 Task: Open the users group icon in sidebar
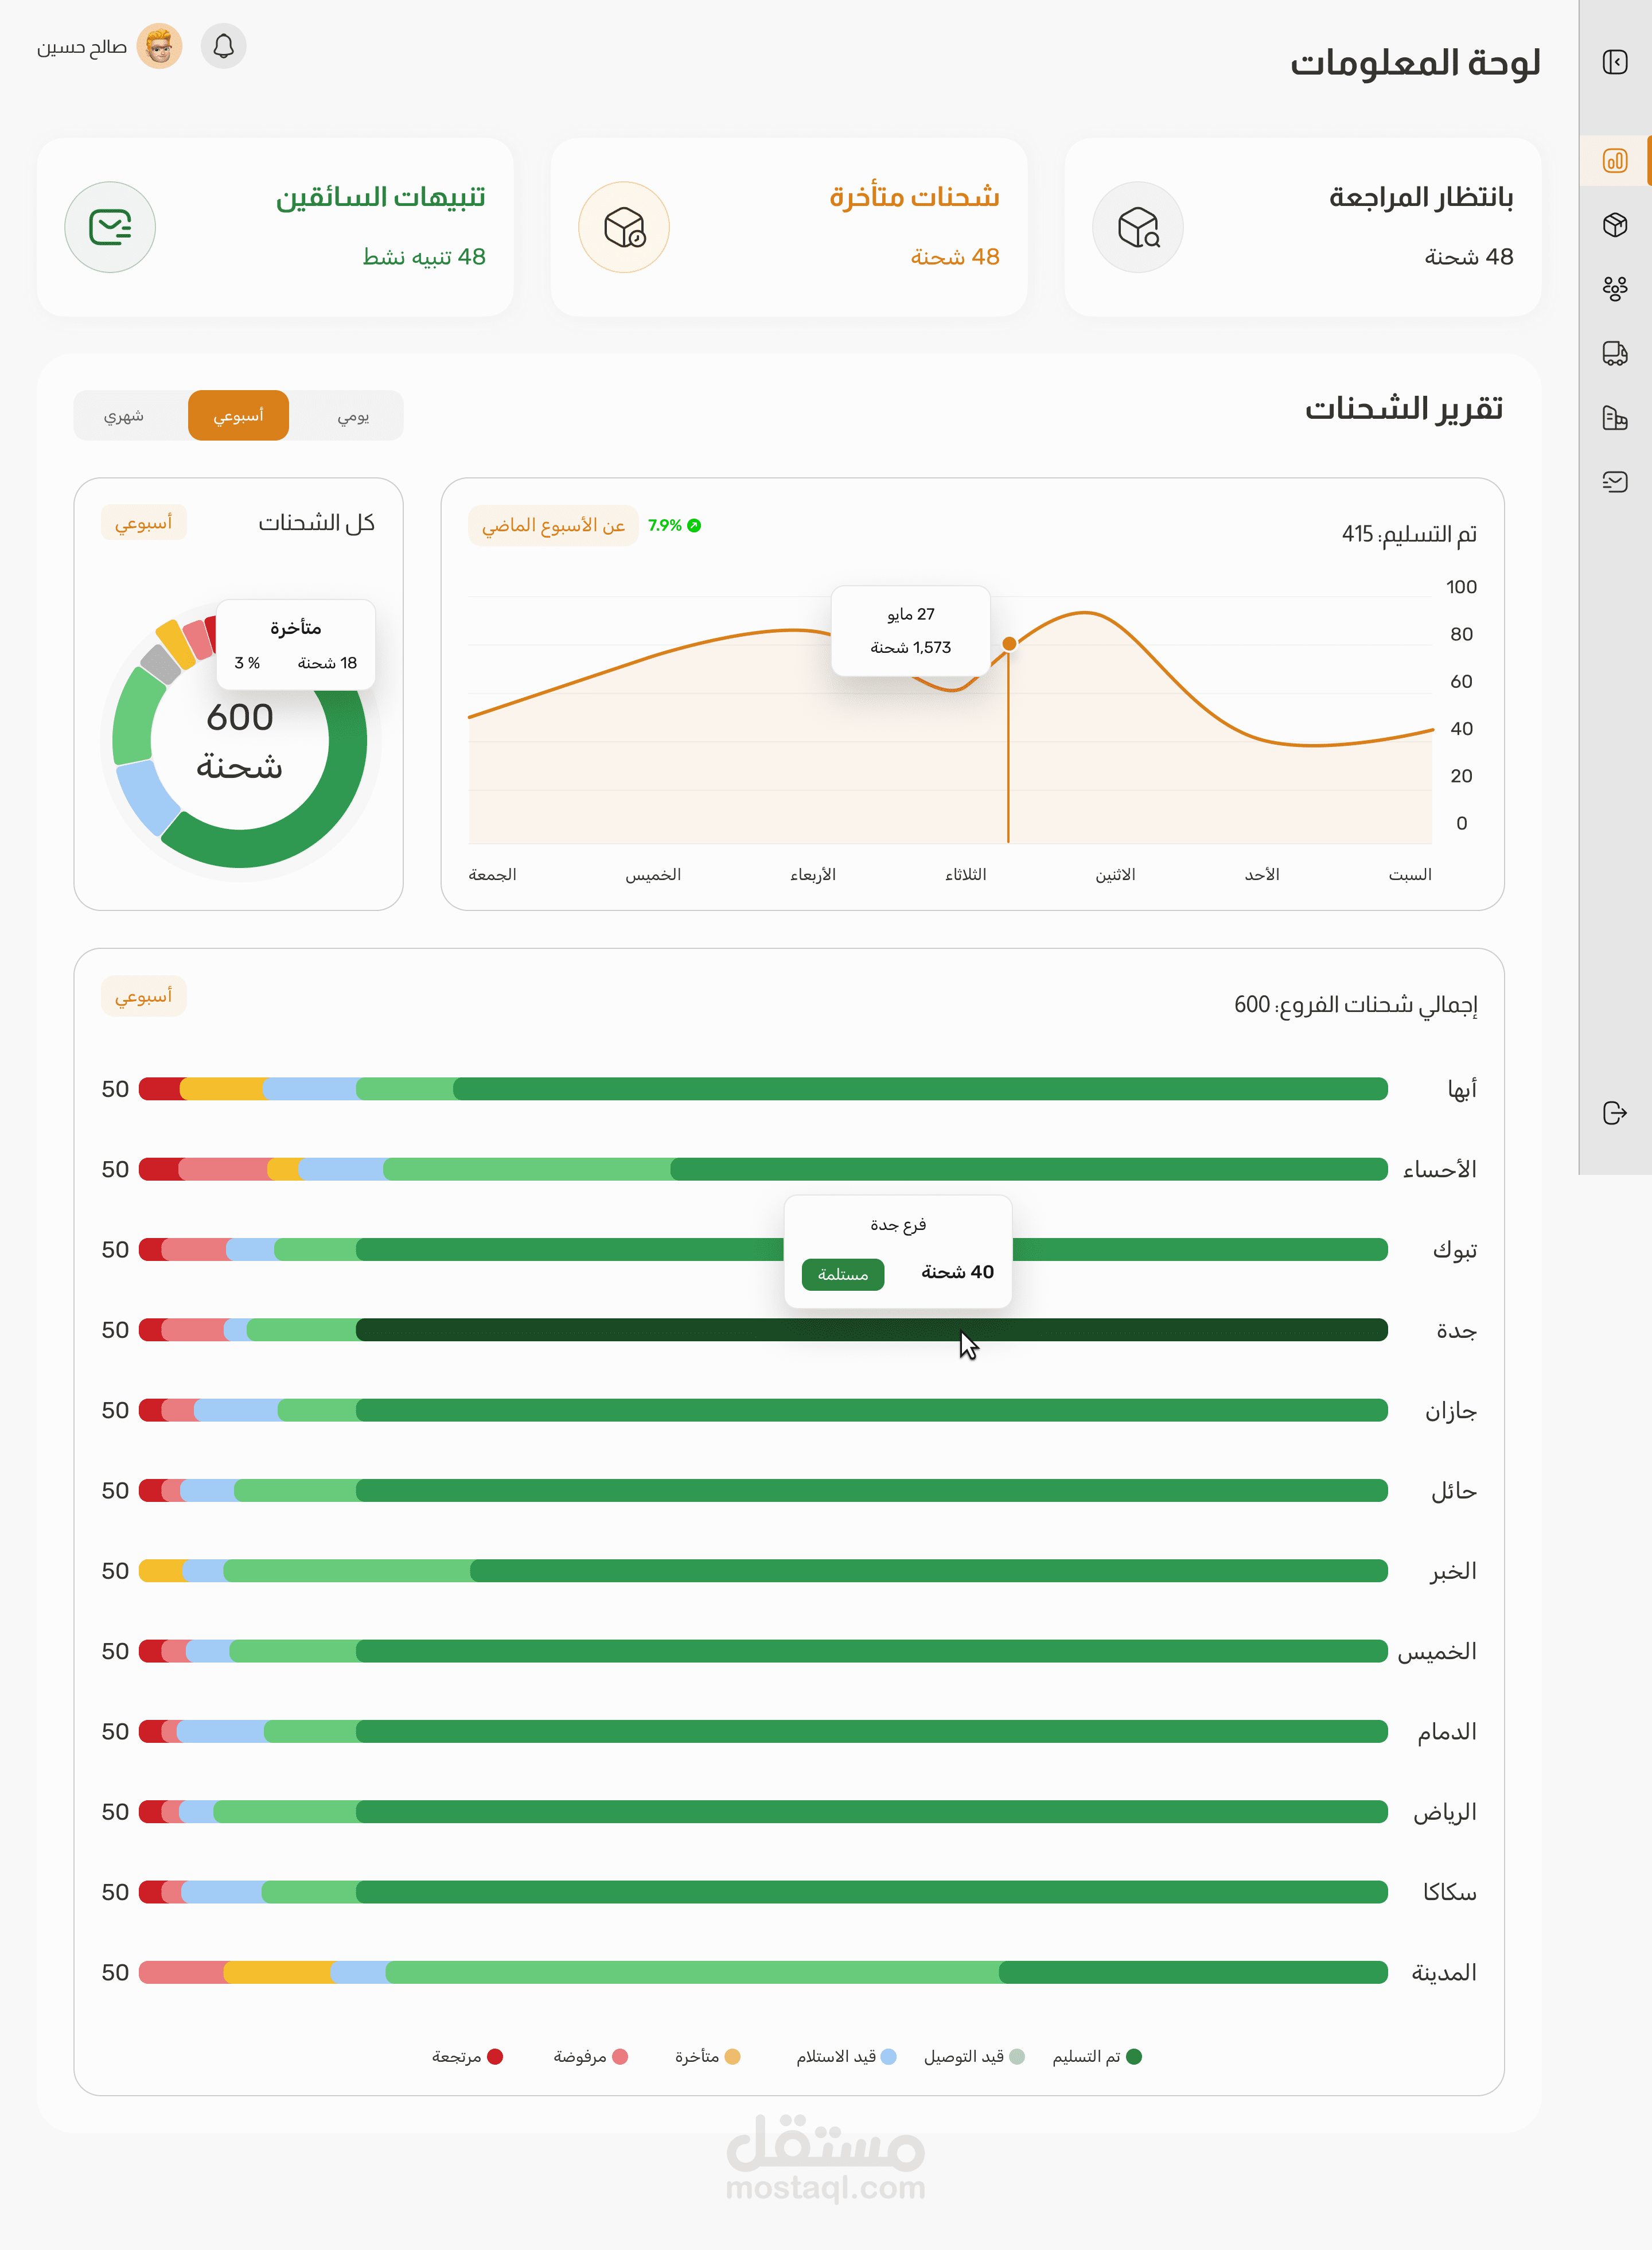[1614, 289]
